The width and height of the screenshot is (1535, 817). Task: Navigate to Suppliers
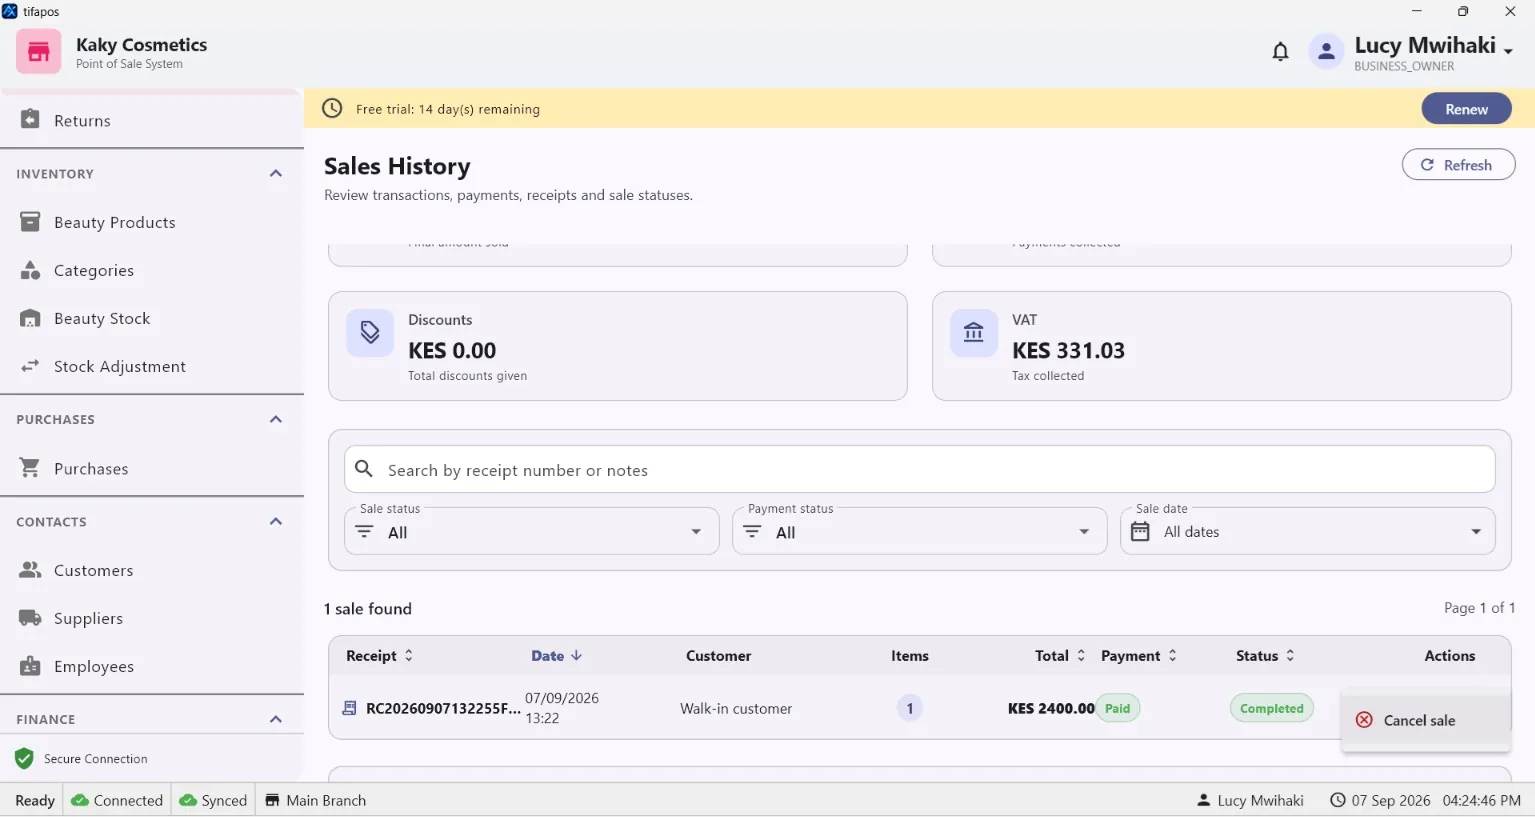pyautogui.click(x=152, y=618)
